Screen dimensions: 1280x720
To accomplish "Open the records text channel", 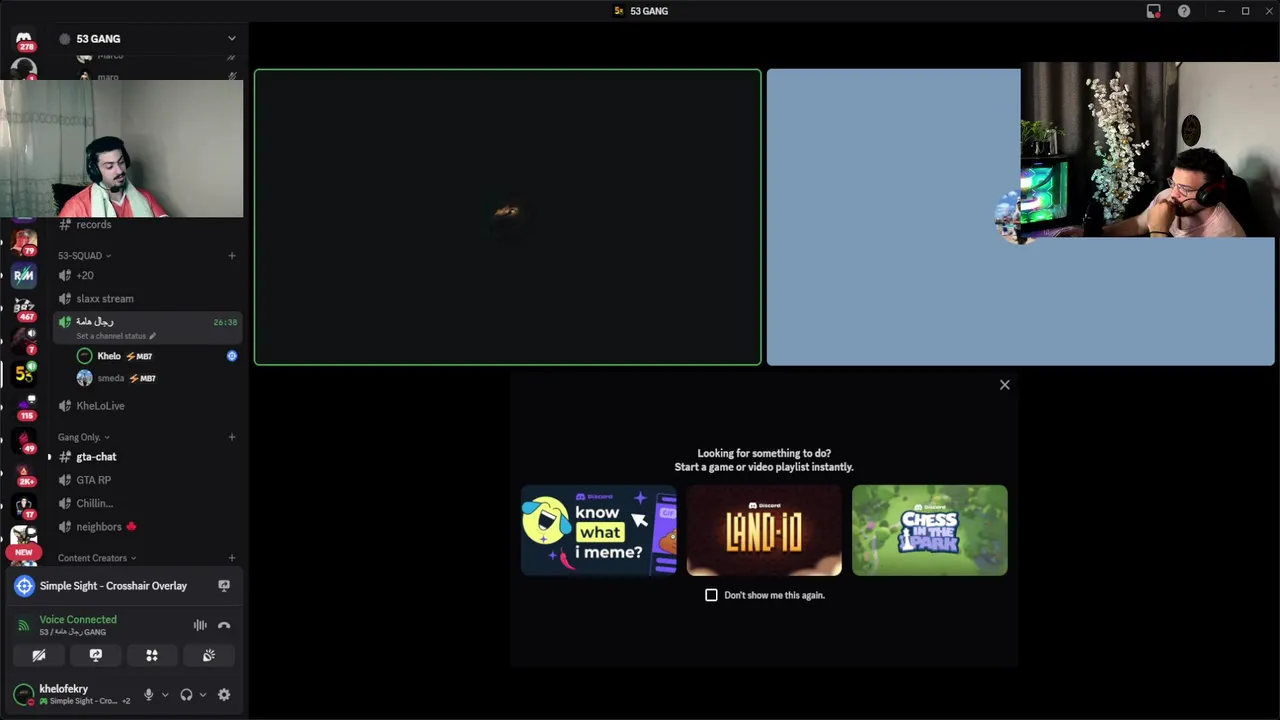I will click(x=148, y=225).
